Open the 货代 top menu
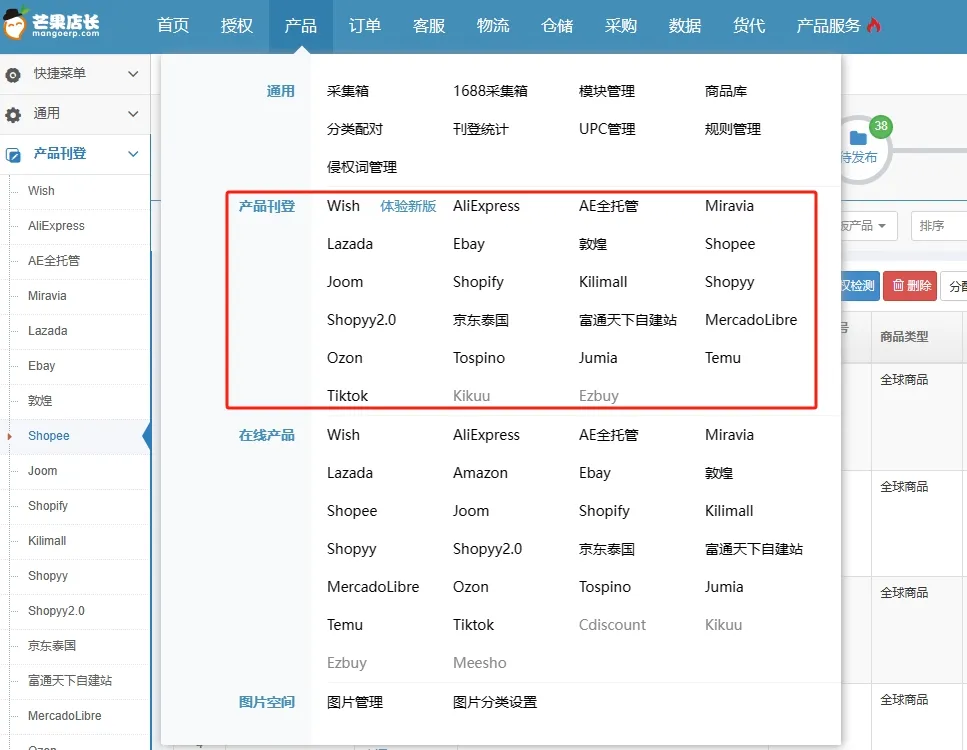967x750 pixels. 749,25
